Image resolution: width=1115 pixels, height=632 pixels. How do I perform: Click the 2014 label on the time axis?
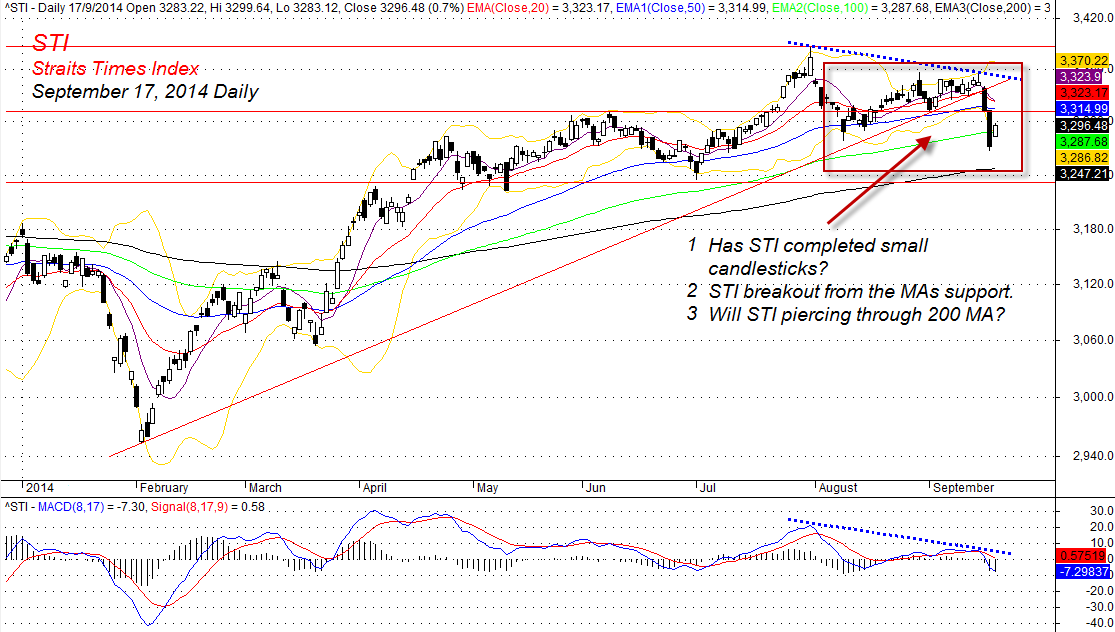point(40,488)
